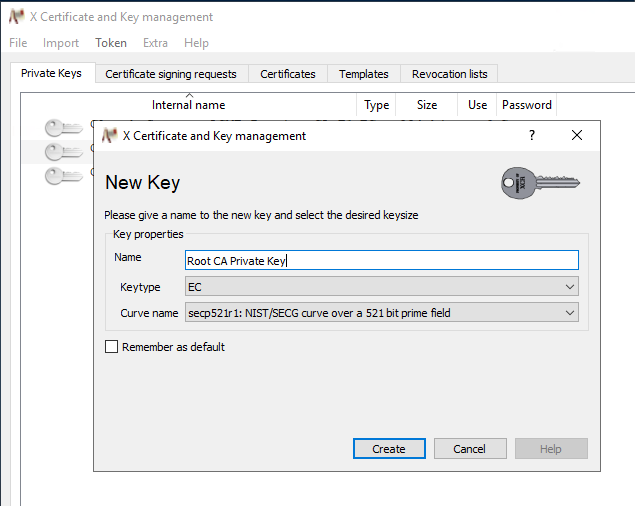
Task: Click the Name field with Root CA Private Key
Action: pos(381,260)
